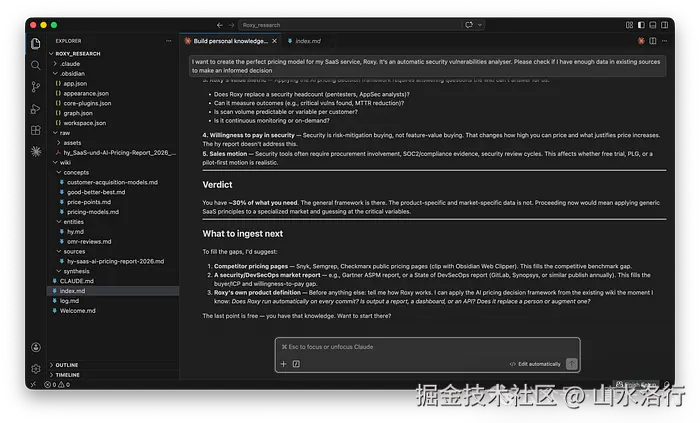700x423 pixels.
Task: Go forward with the navigation arrow
Action: [x=231, y=25]
